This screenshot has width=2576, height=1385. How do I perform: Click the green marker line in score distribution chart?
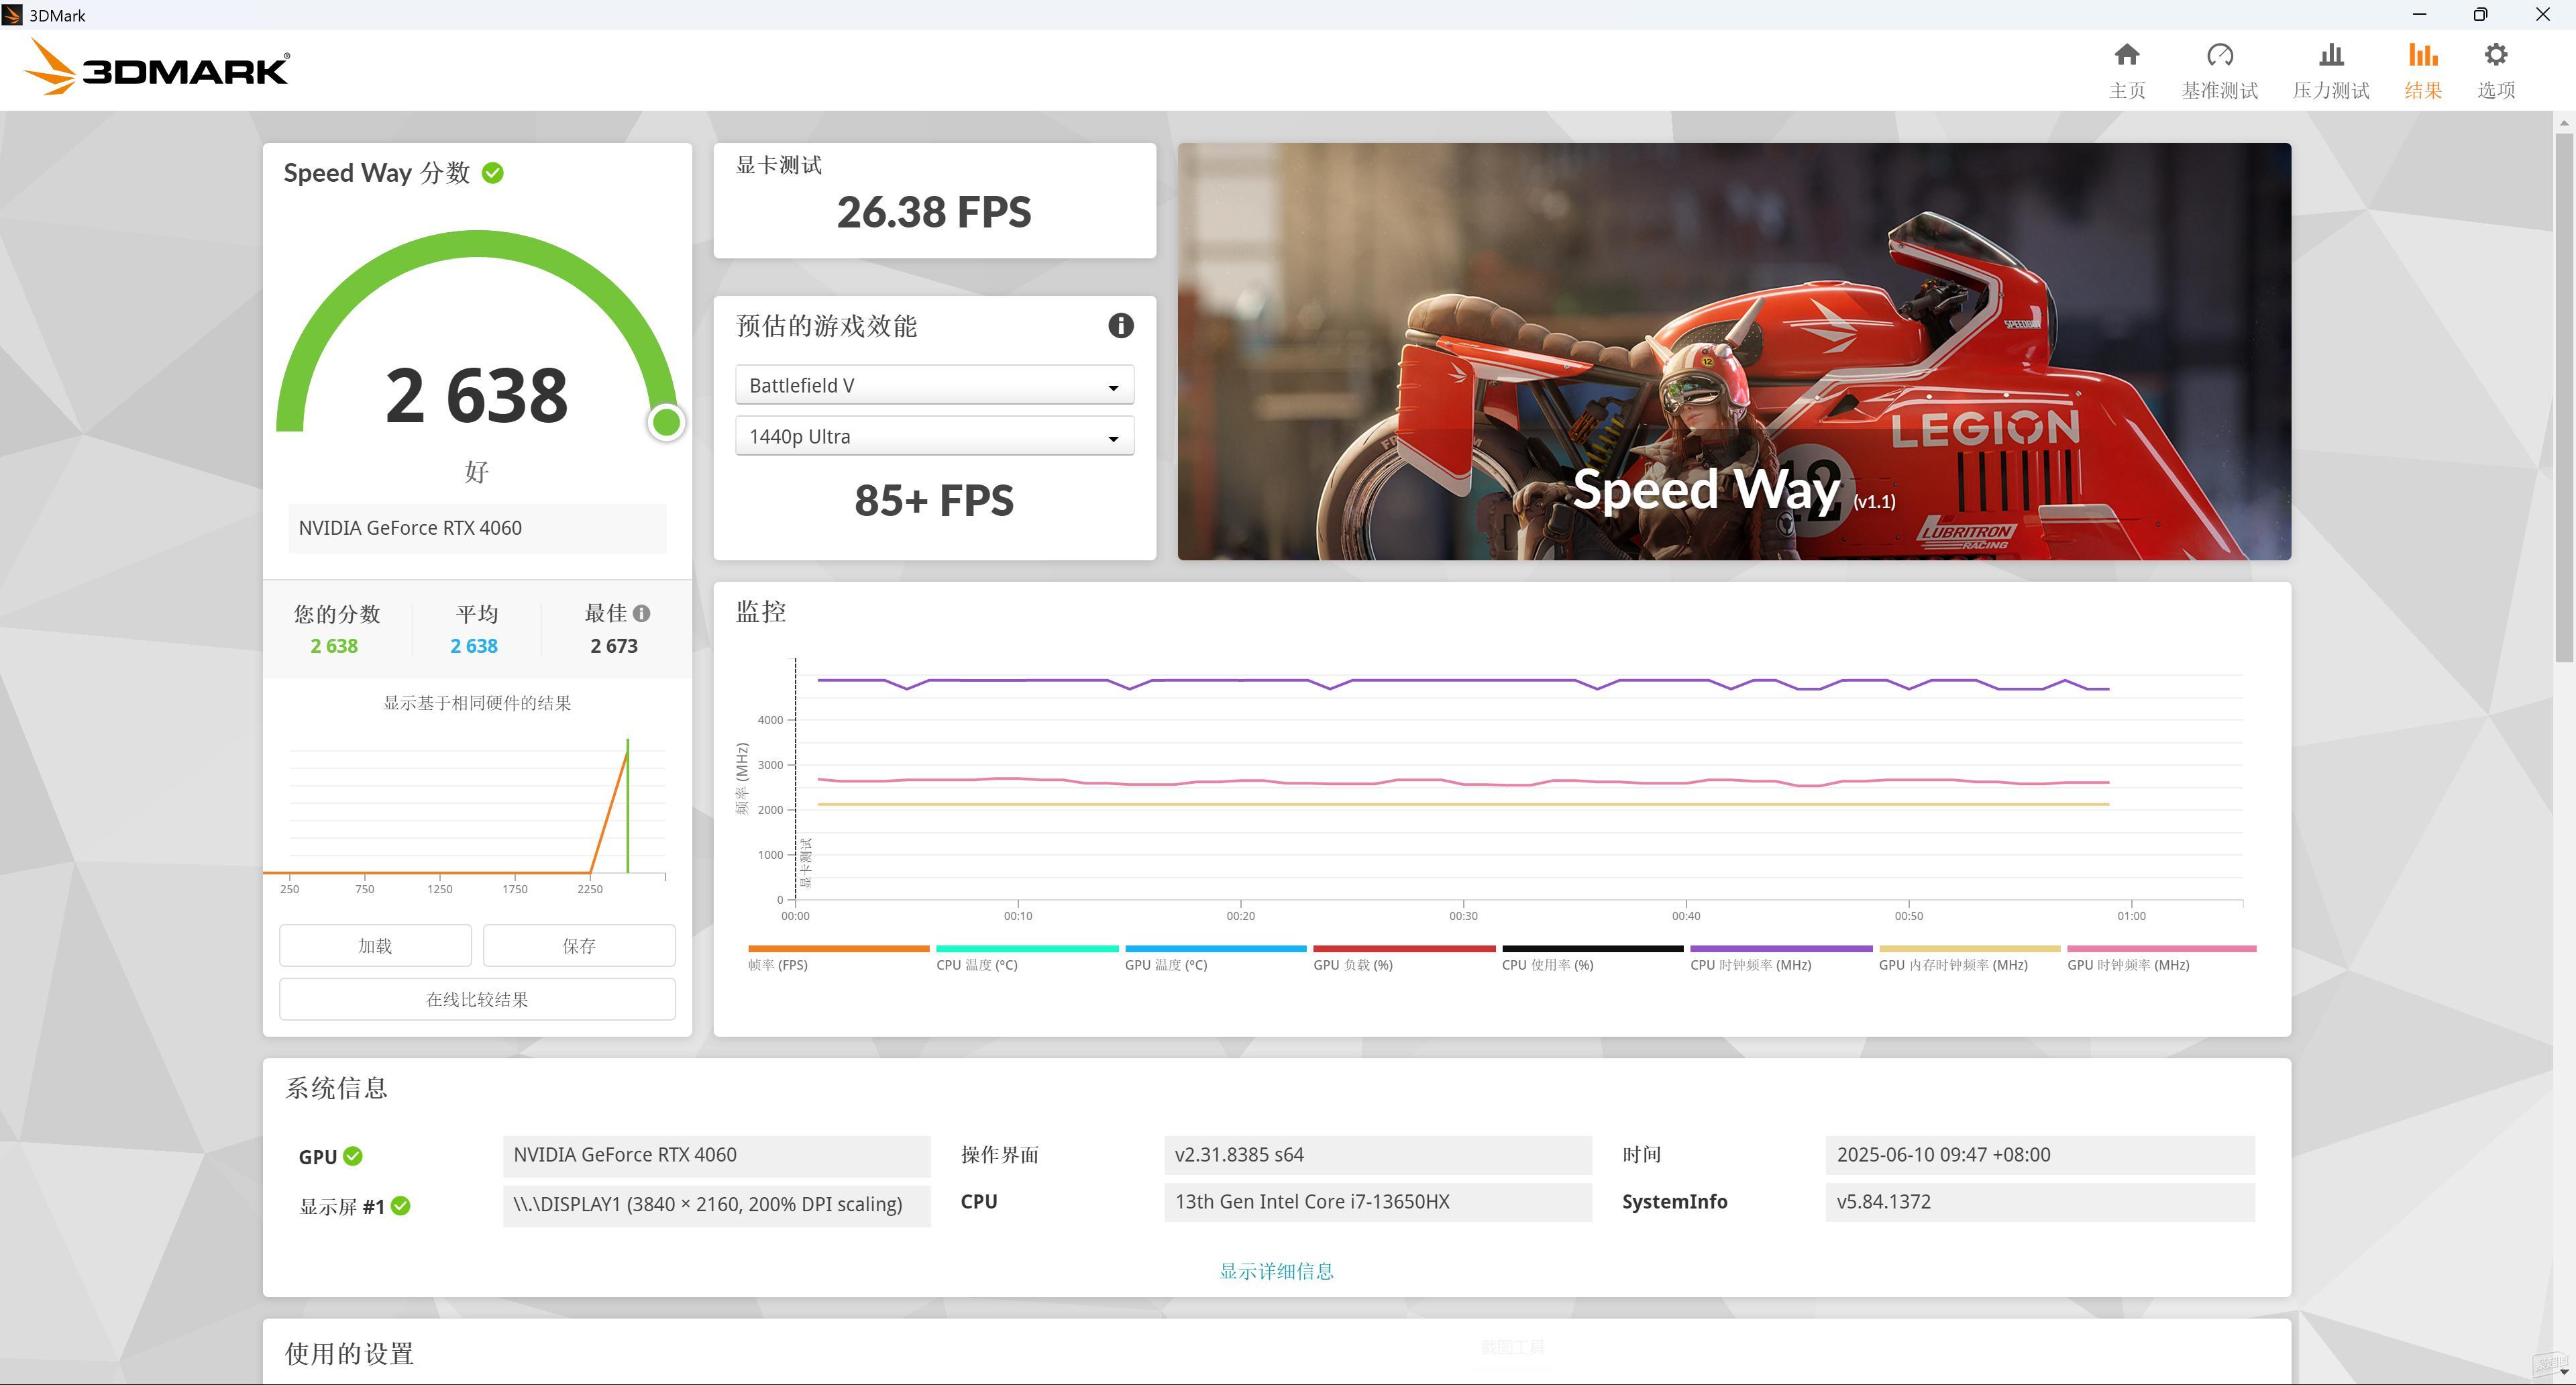[627, 806]
